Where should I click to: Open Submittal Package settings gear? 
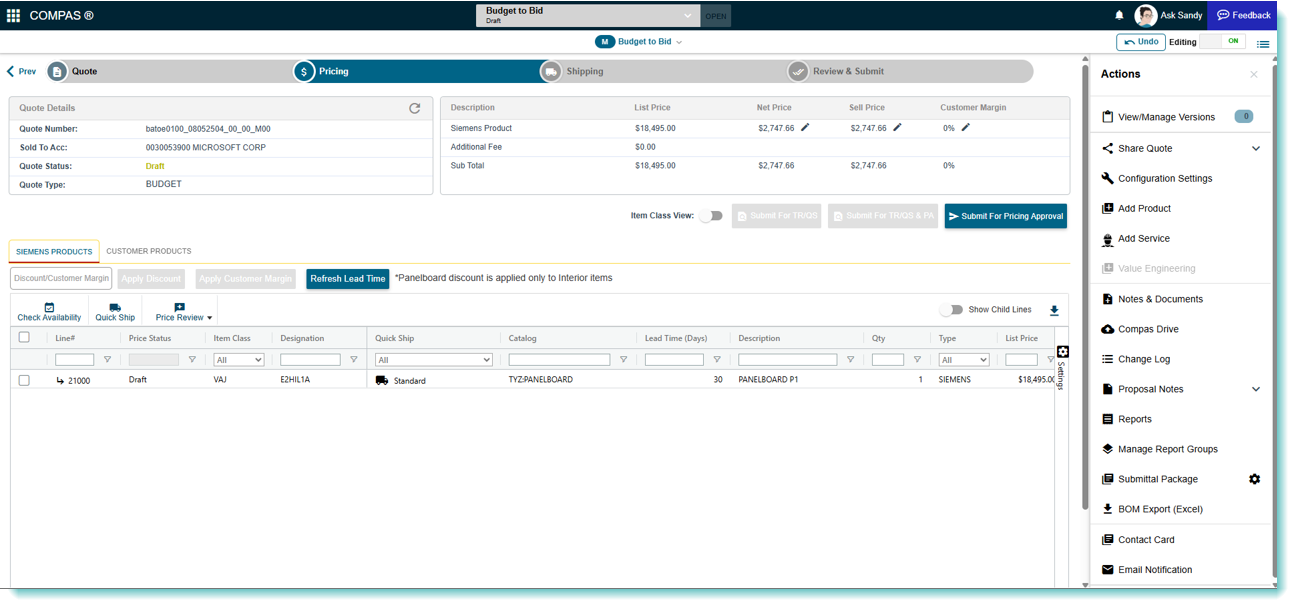pyautogui.click(x=1254, y=479)
